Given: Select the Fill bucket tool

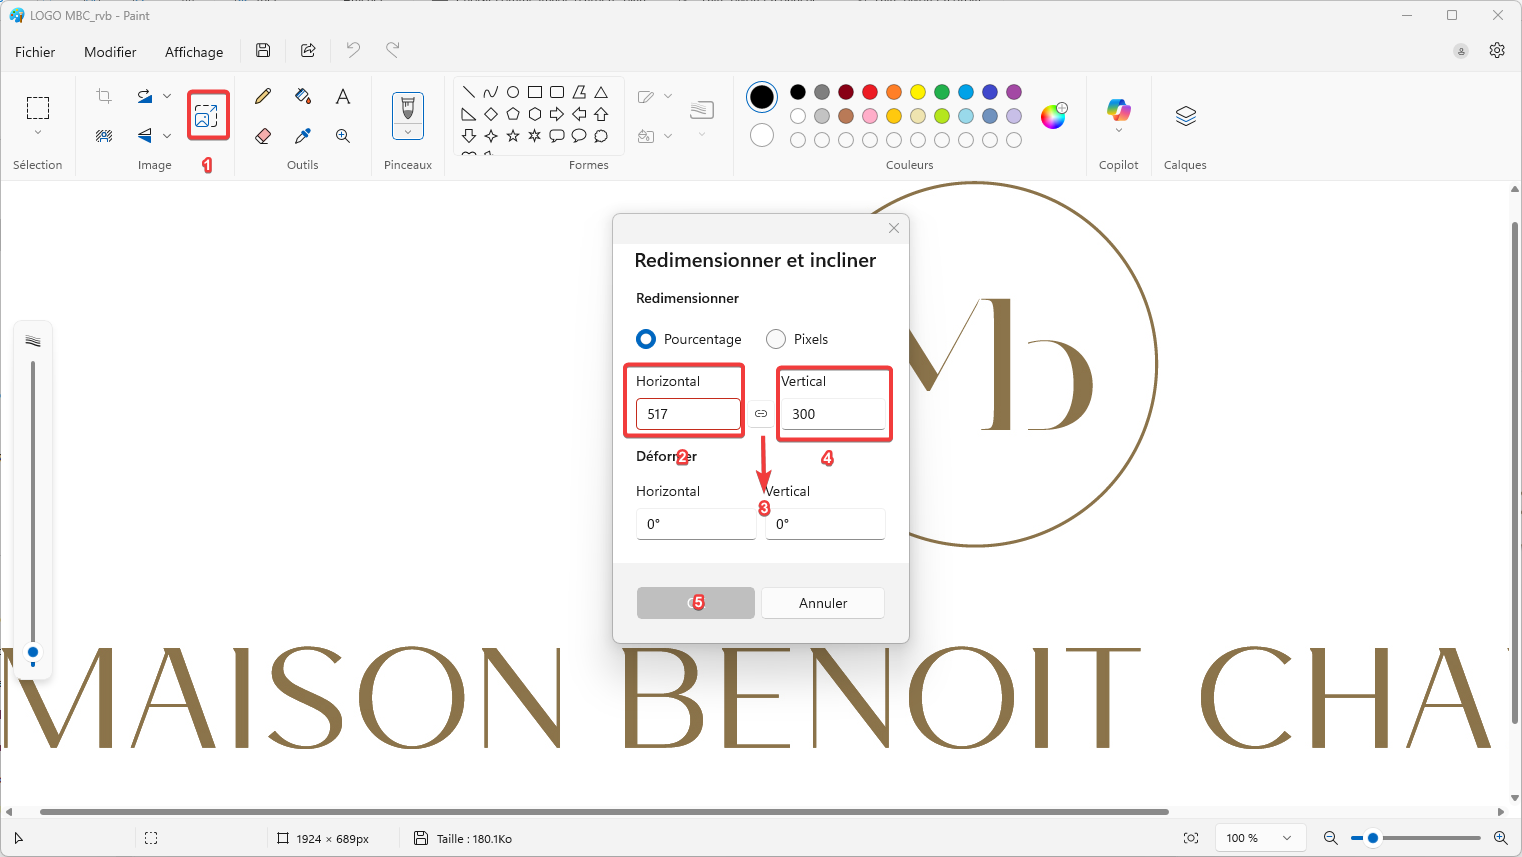Looking at the screenshot, I should (303, 96).
